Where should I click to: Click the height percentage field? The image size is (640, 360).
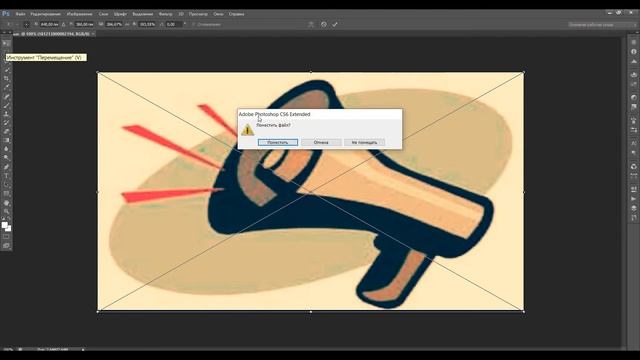147,24
